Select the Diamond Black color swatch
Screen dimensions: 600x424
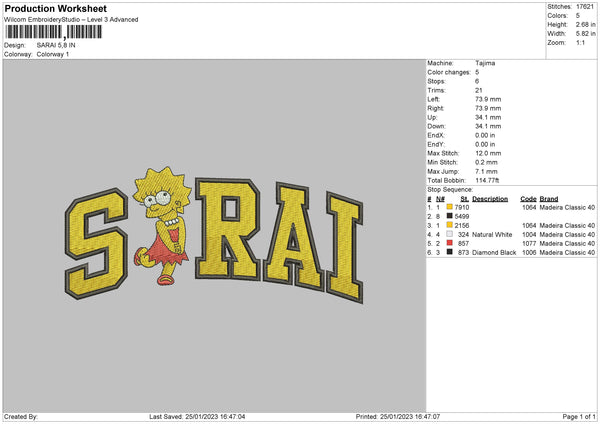point(449,252)
